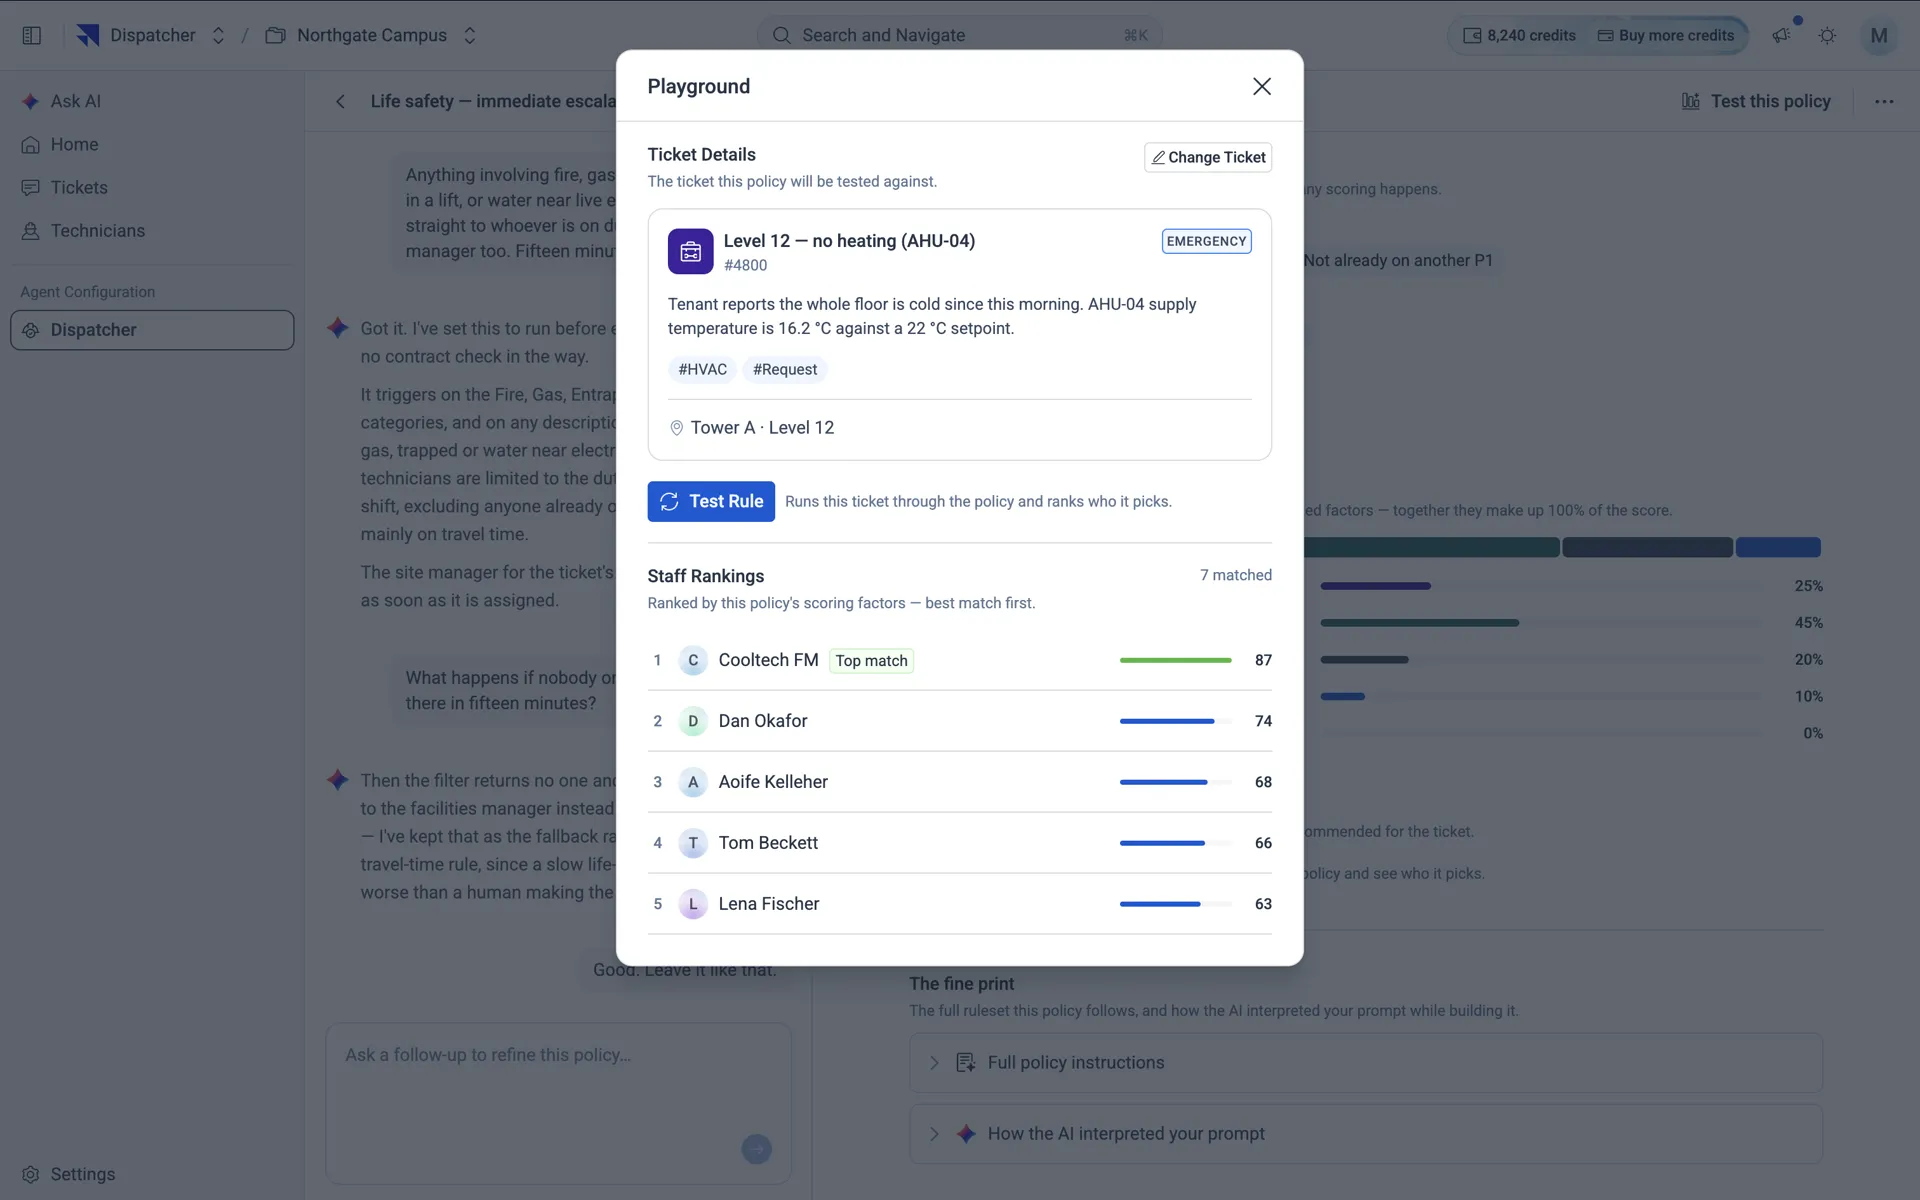The height and width of the screenshot is (1200, 1920).
Task: Click the send arrow button
Action: click(756, 1149)
